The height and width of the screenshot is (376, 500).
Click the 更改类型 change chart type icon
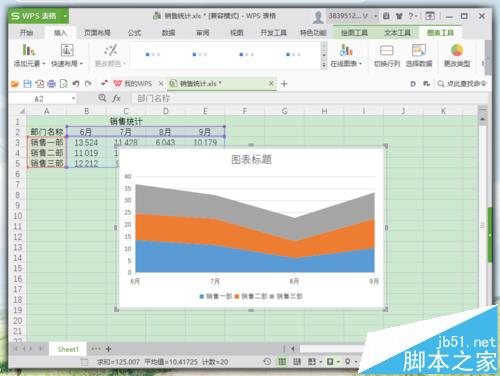click(457, 50)
